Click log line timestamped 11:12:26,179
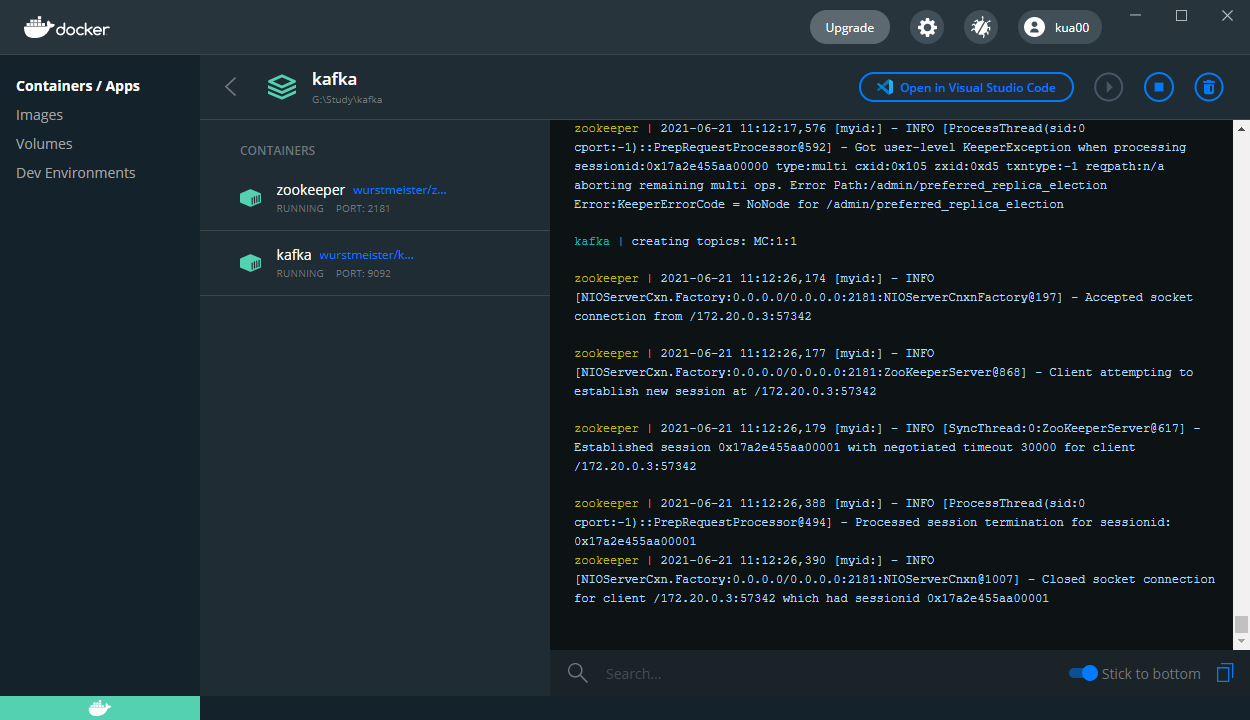This screenshot has width=1250, height=720. (888, 447)
